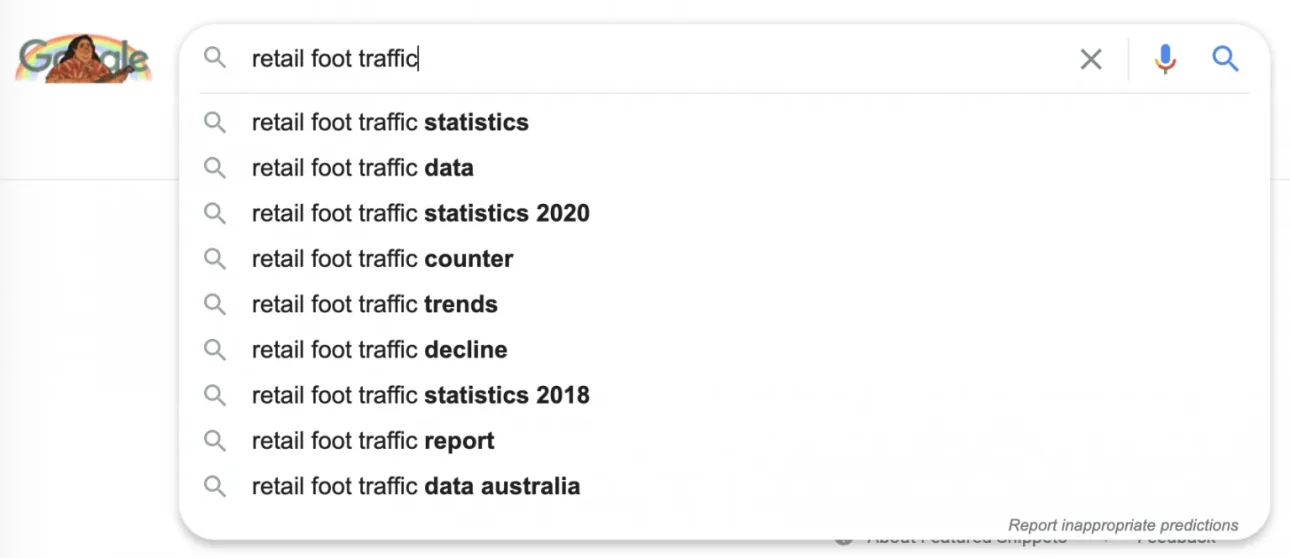Click the magnifier icon inside the search field
Viewport: 1290px width, 558px height.
(x=215, y=58)
